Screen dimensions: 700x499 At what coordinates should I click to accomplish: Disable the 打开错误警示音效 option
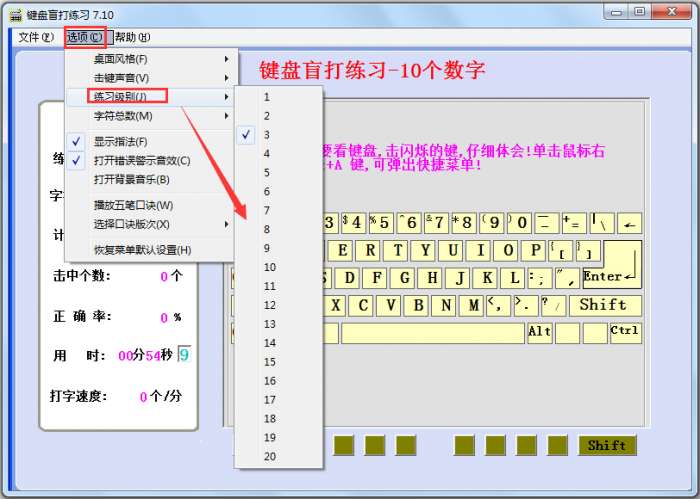coord(141,161)
